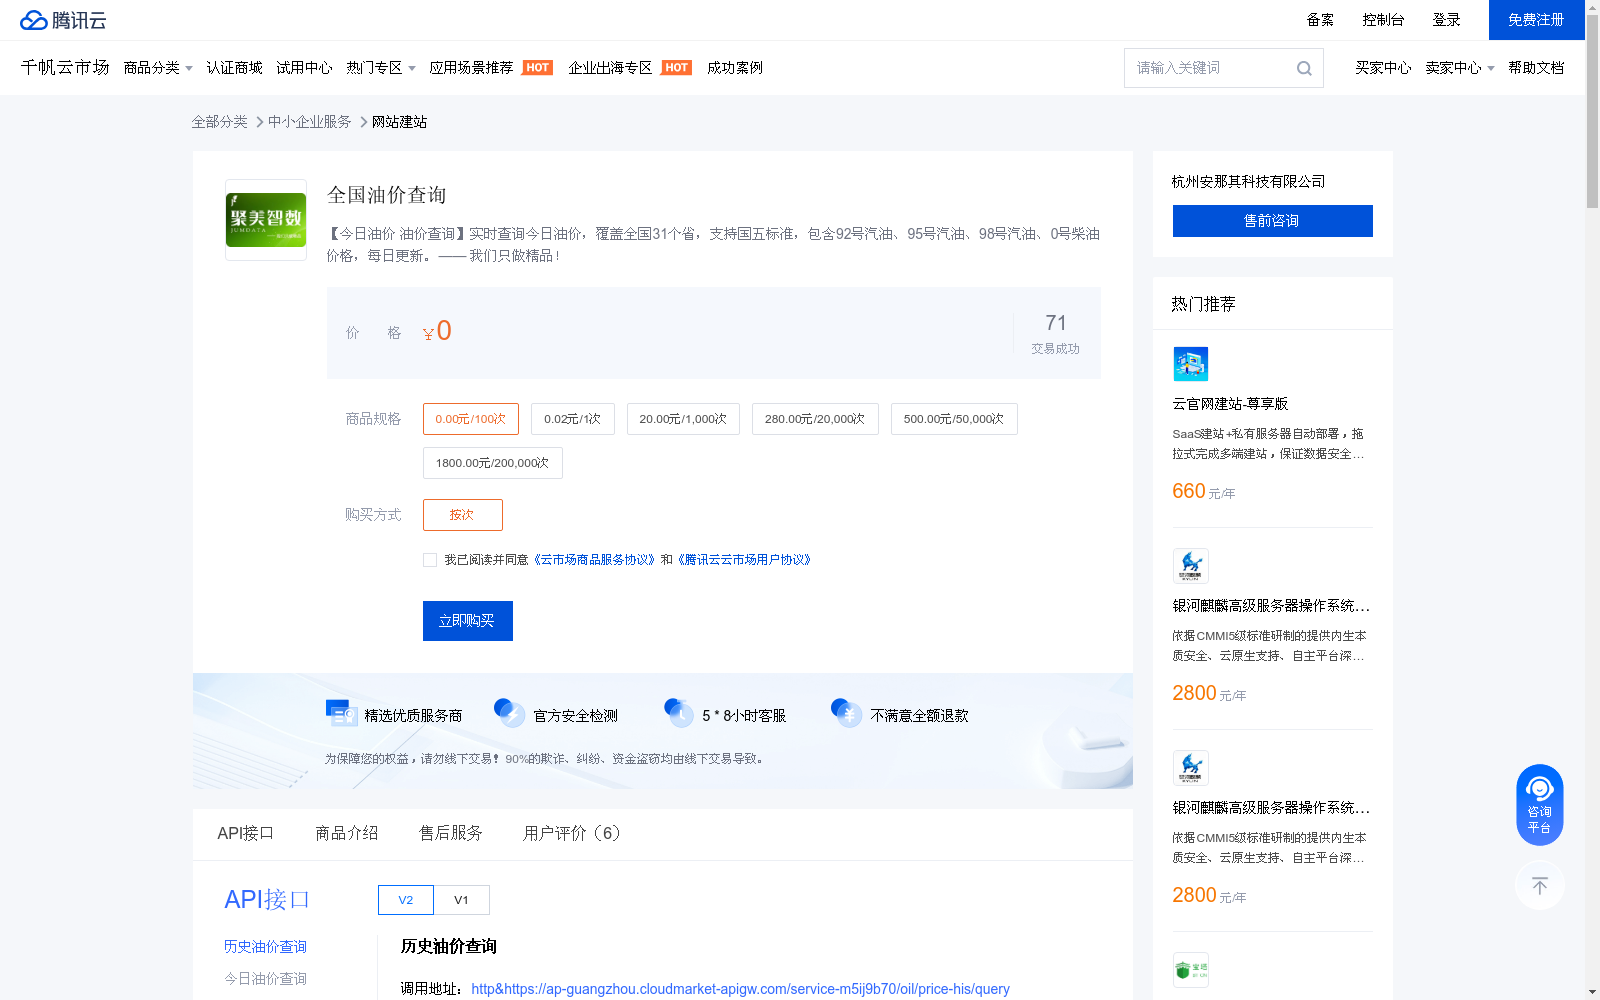Open 云官网建站-尊享版 product title
This screenshot has height=1000, width=1600.
pyautogui.click(x=1230, y=404)
